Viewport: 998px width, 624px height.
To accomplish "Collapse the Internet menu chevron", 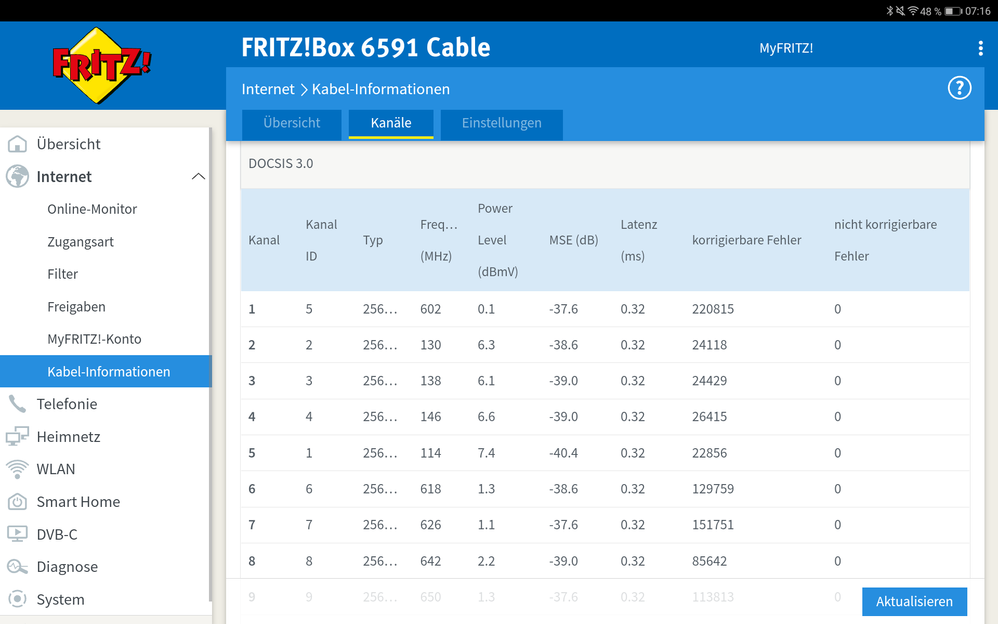I will (x=199, y=176).
